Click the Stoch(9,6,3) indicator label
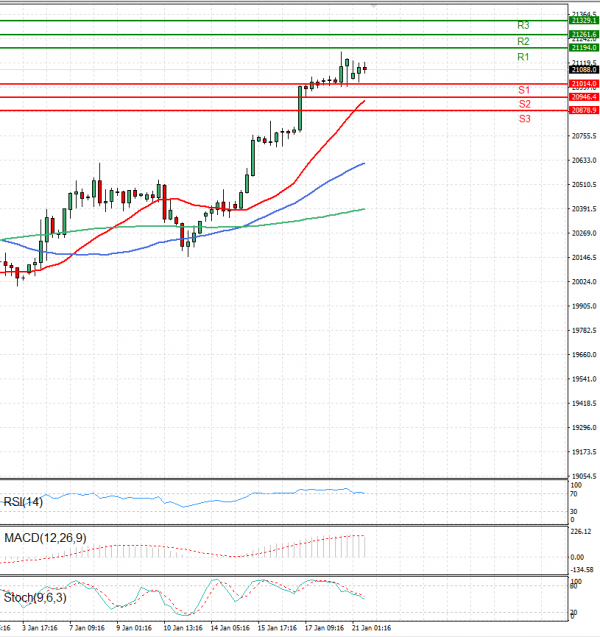The image size is (600, 637). tap(35, 598)
